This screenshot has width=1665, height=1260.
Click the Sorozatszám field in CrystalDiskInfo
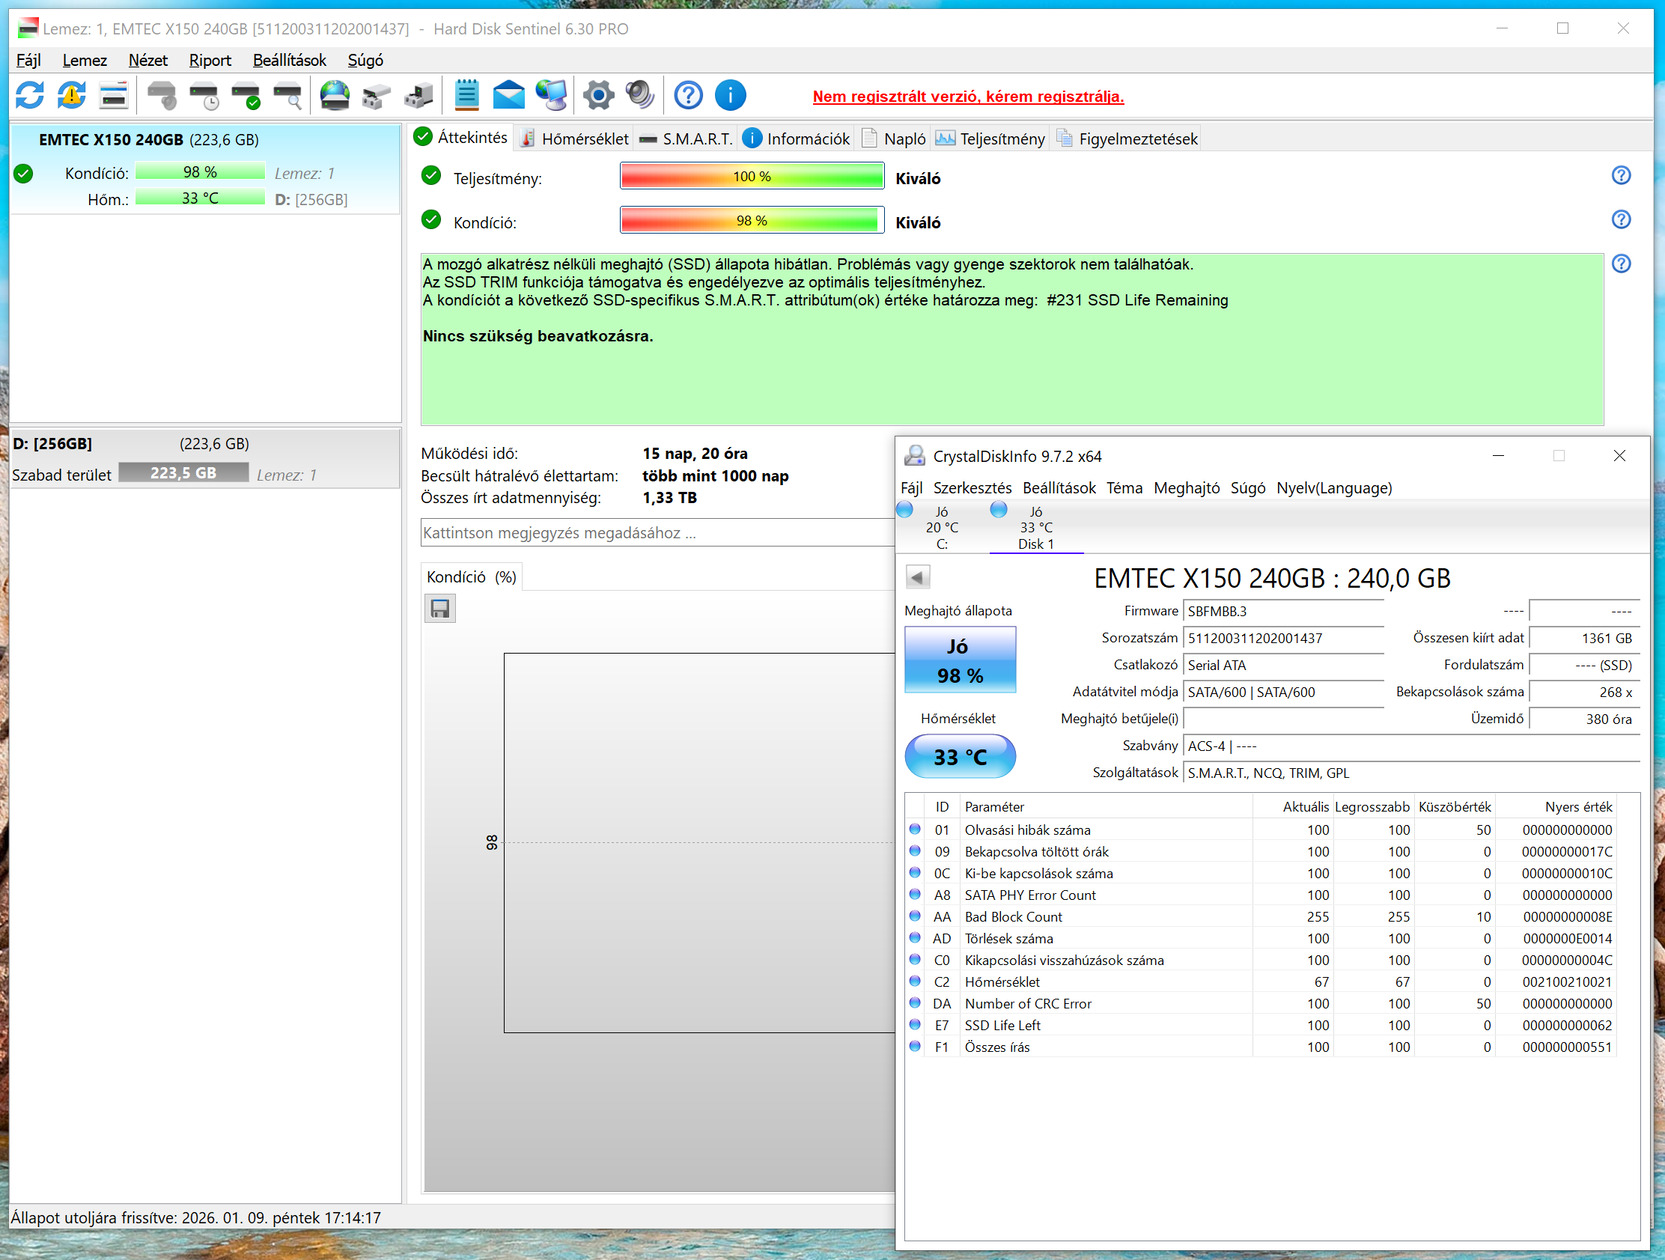1283,638
